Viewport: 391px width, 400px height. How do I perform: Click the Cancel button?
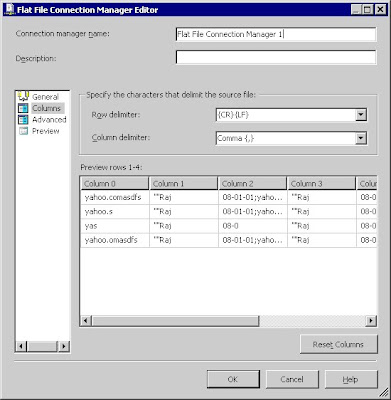point(292,379)
